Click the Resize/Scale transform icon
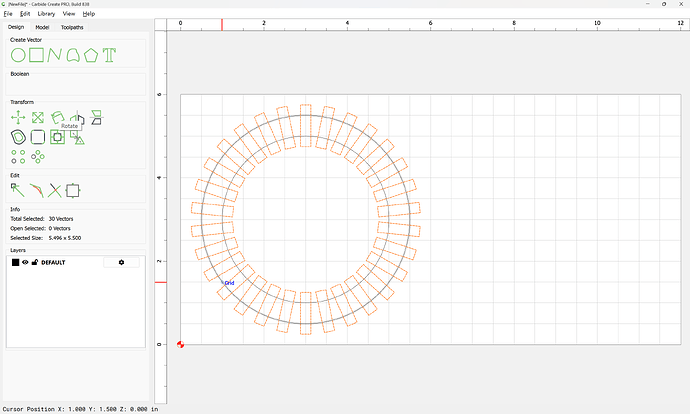 click(37, 117)
